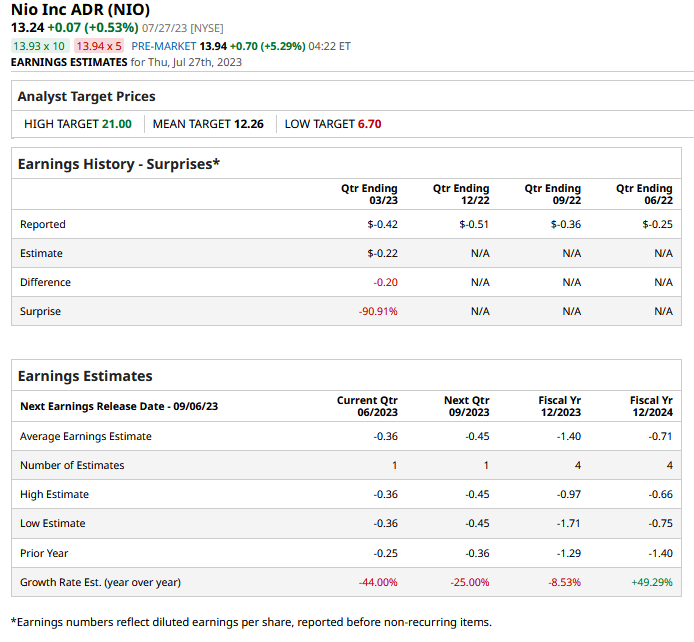Select the LOW TARGET value 6.70
Image resolution: width=694 pixels, height=642 pixels.
coord(369,124)
